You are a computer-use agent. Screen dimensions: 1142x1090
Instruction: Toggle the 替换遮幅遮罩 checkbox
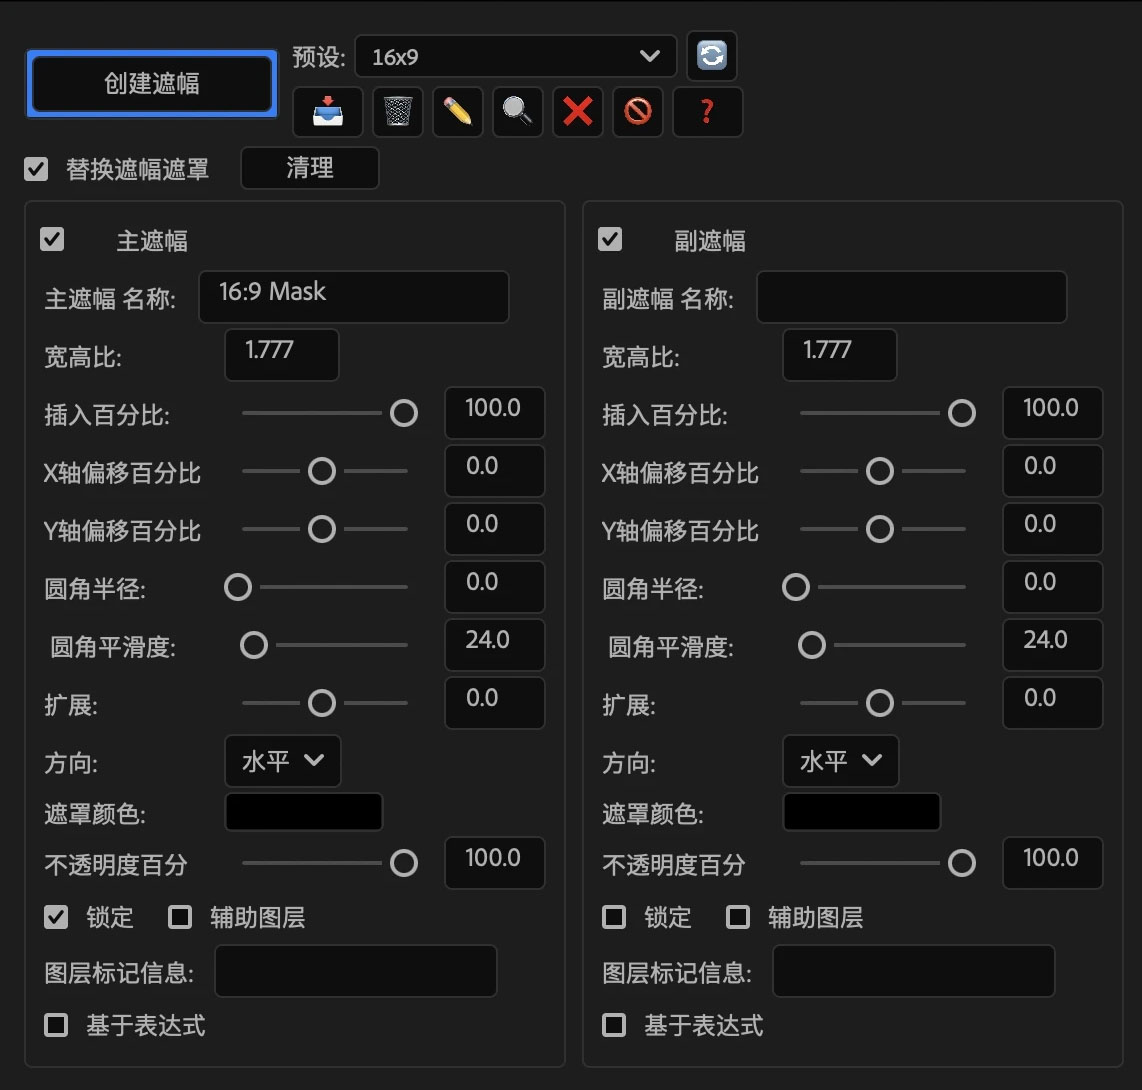pyautogui.click(x=36, y=169)
